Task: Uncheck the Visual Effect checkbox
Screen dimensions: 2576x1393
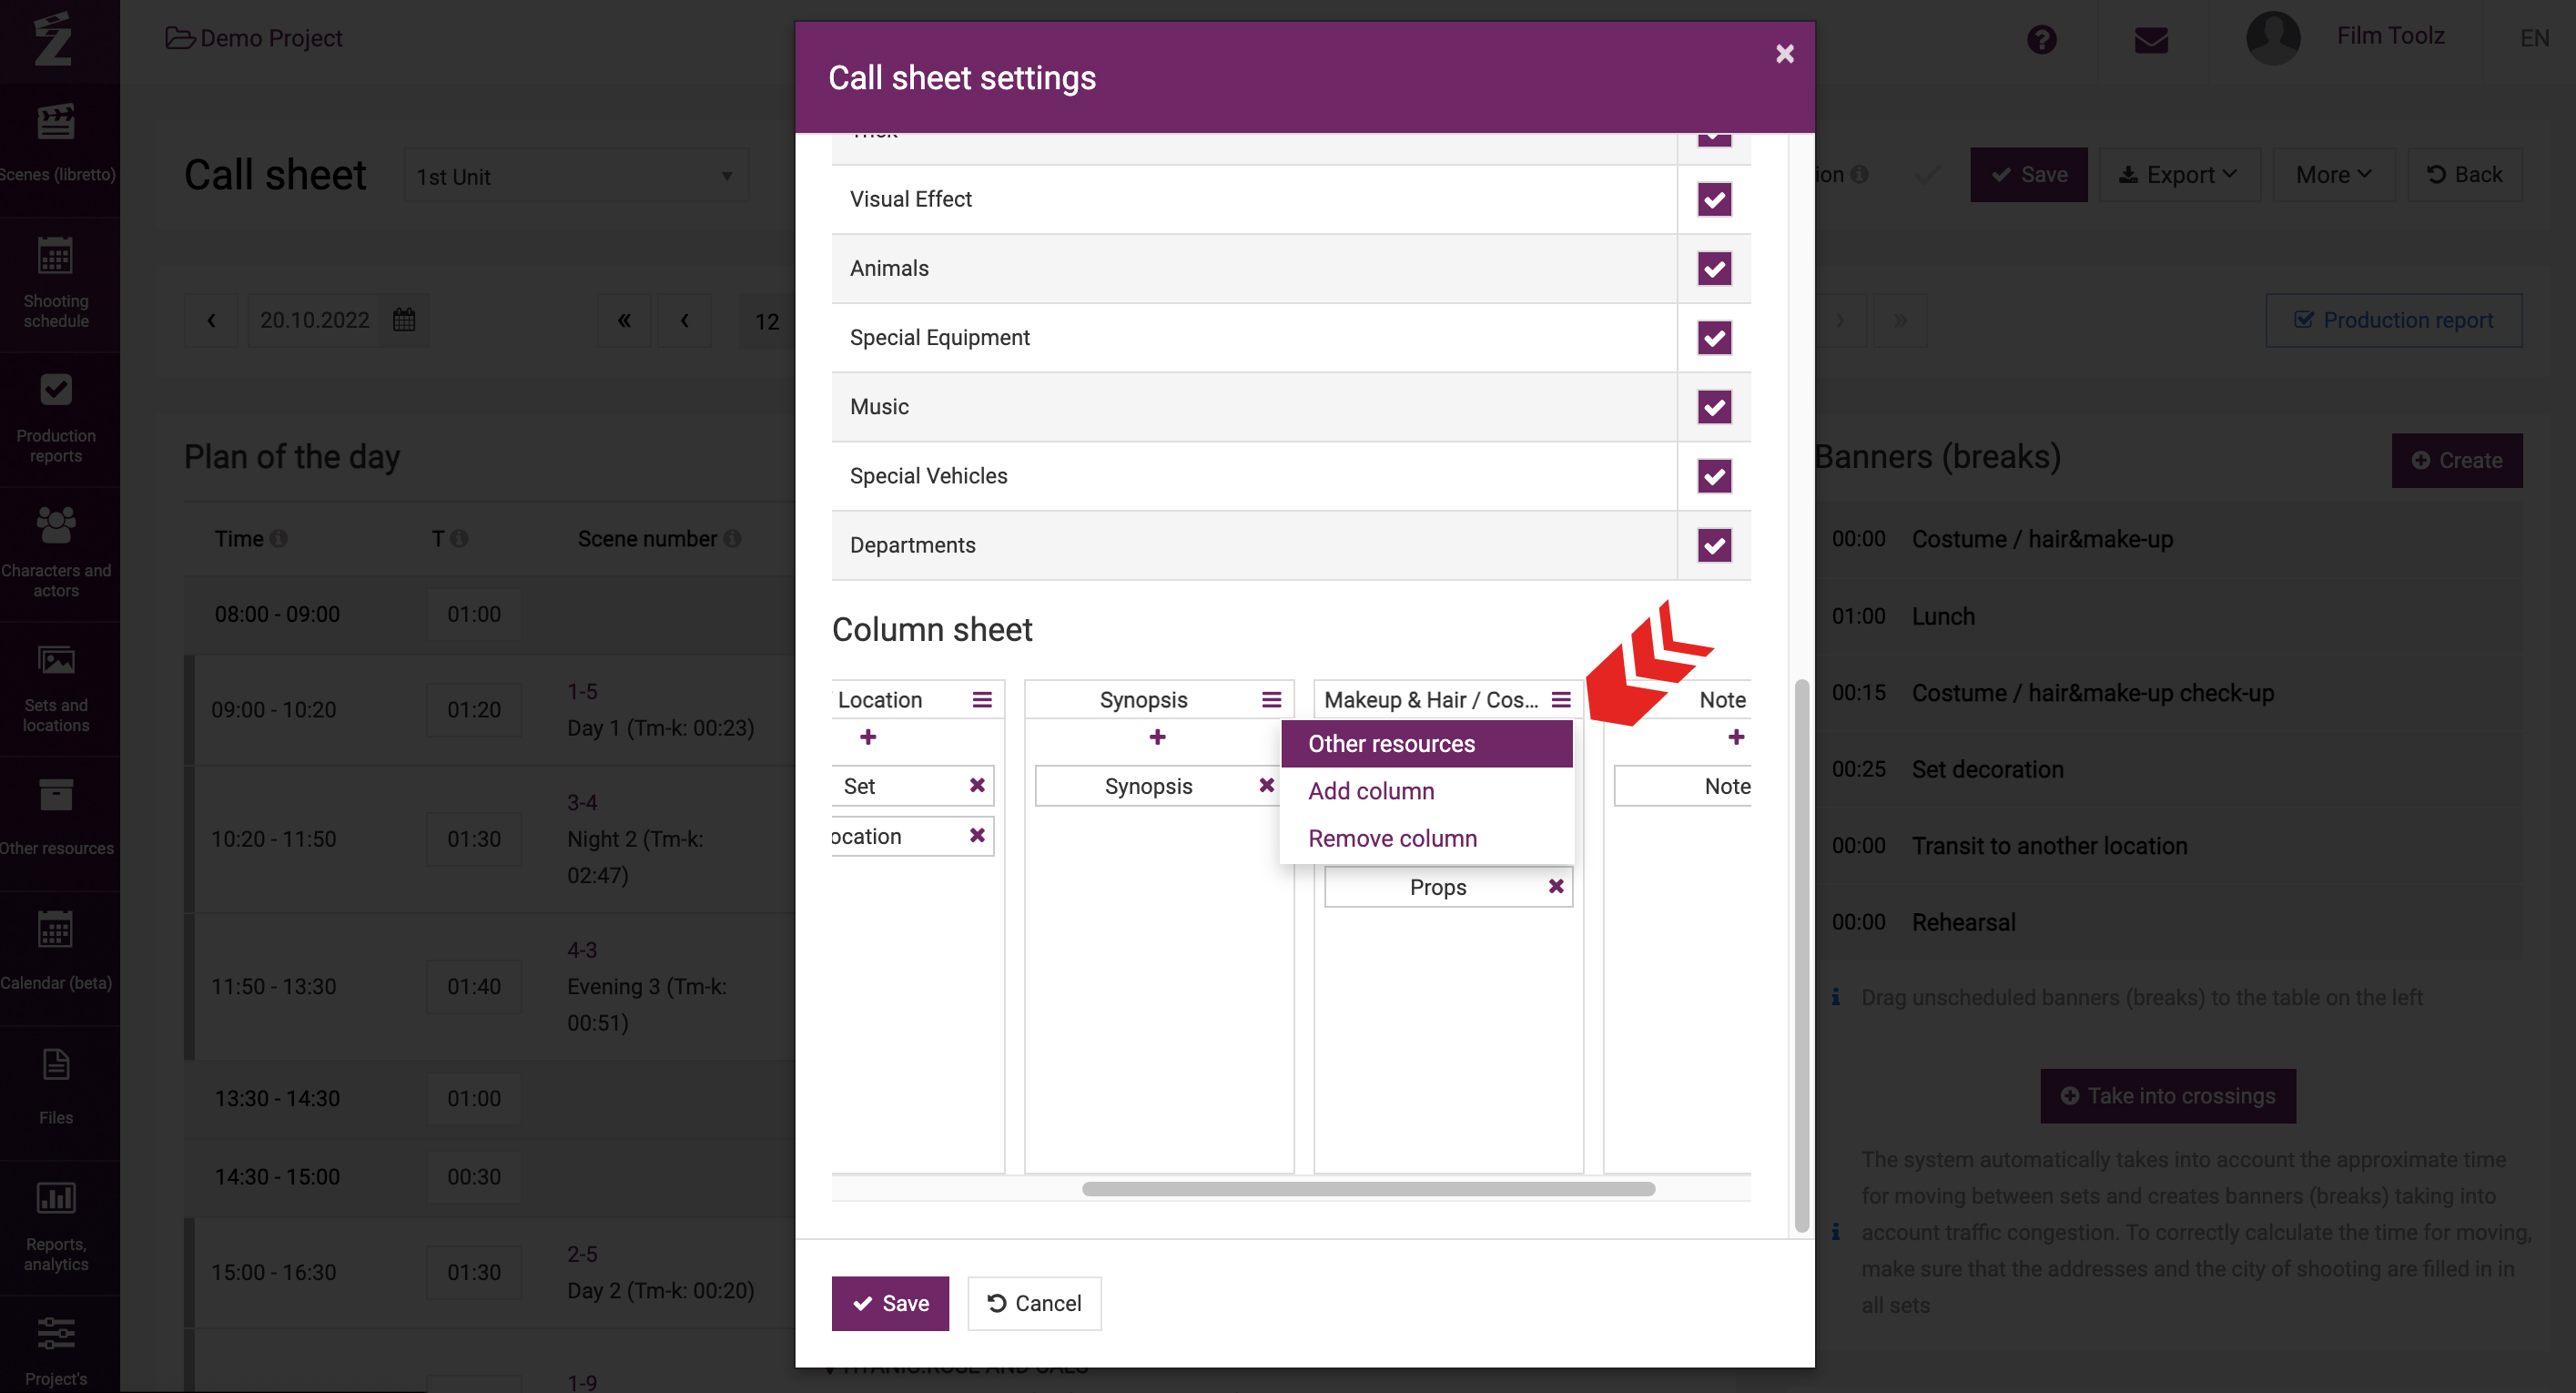Action: coord(1714,199)
